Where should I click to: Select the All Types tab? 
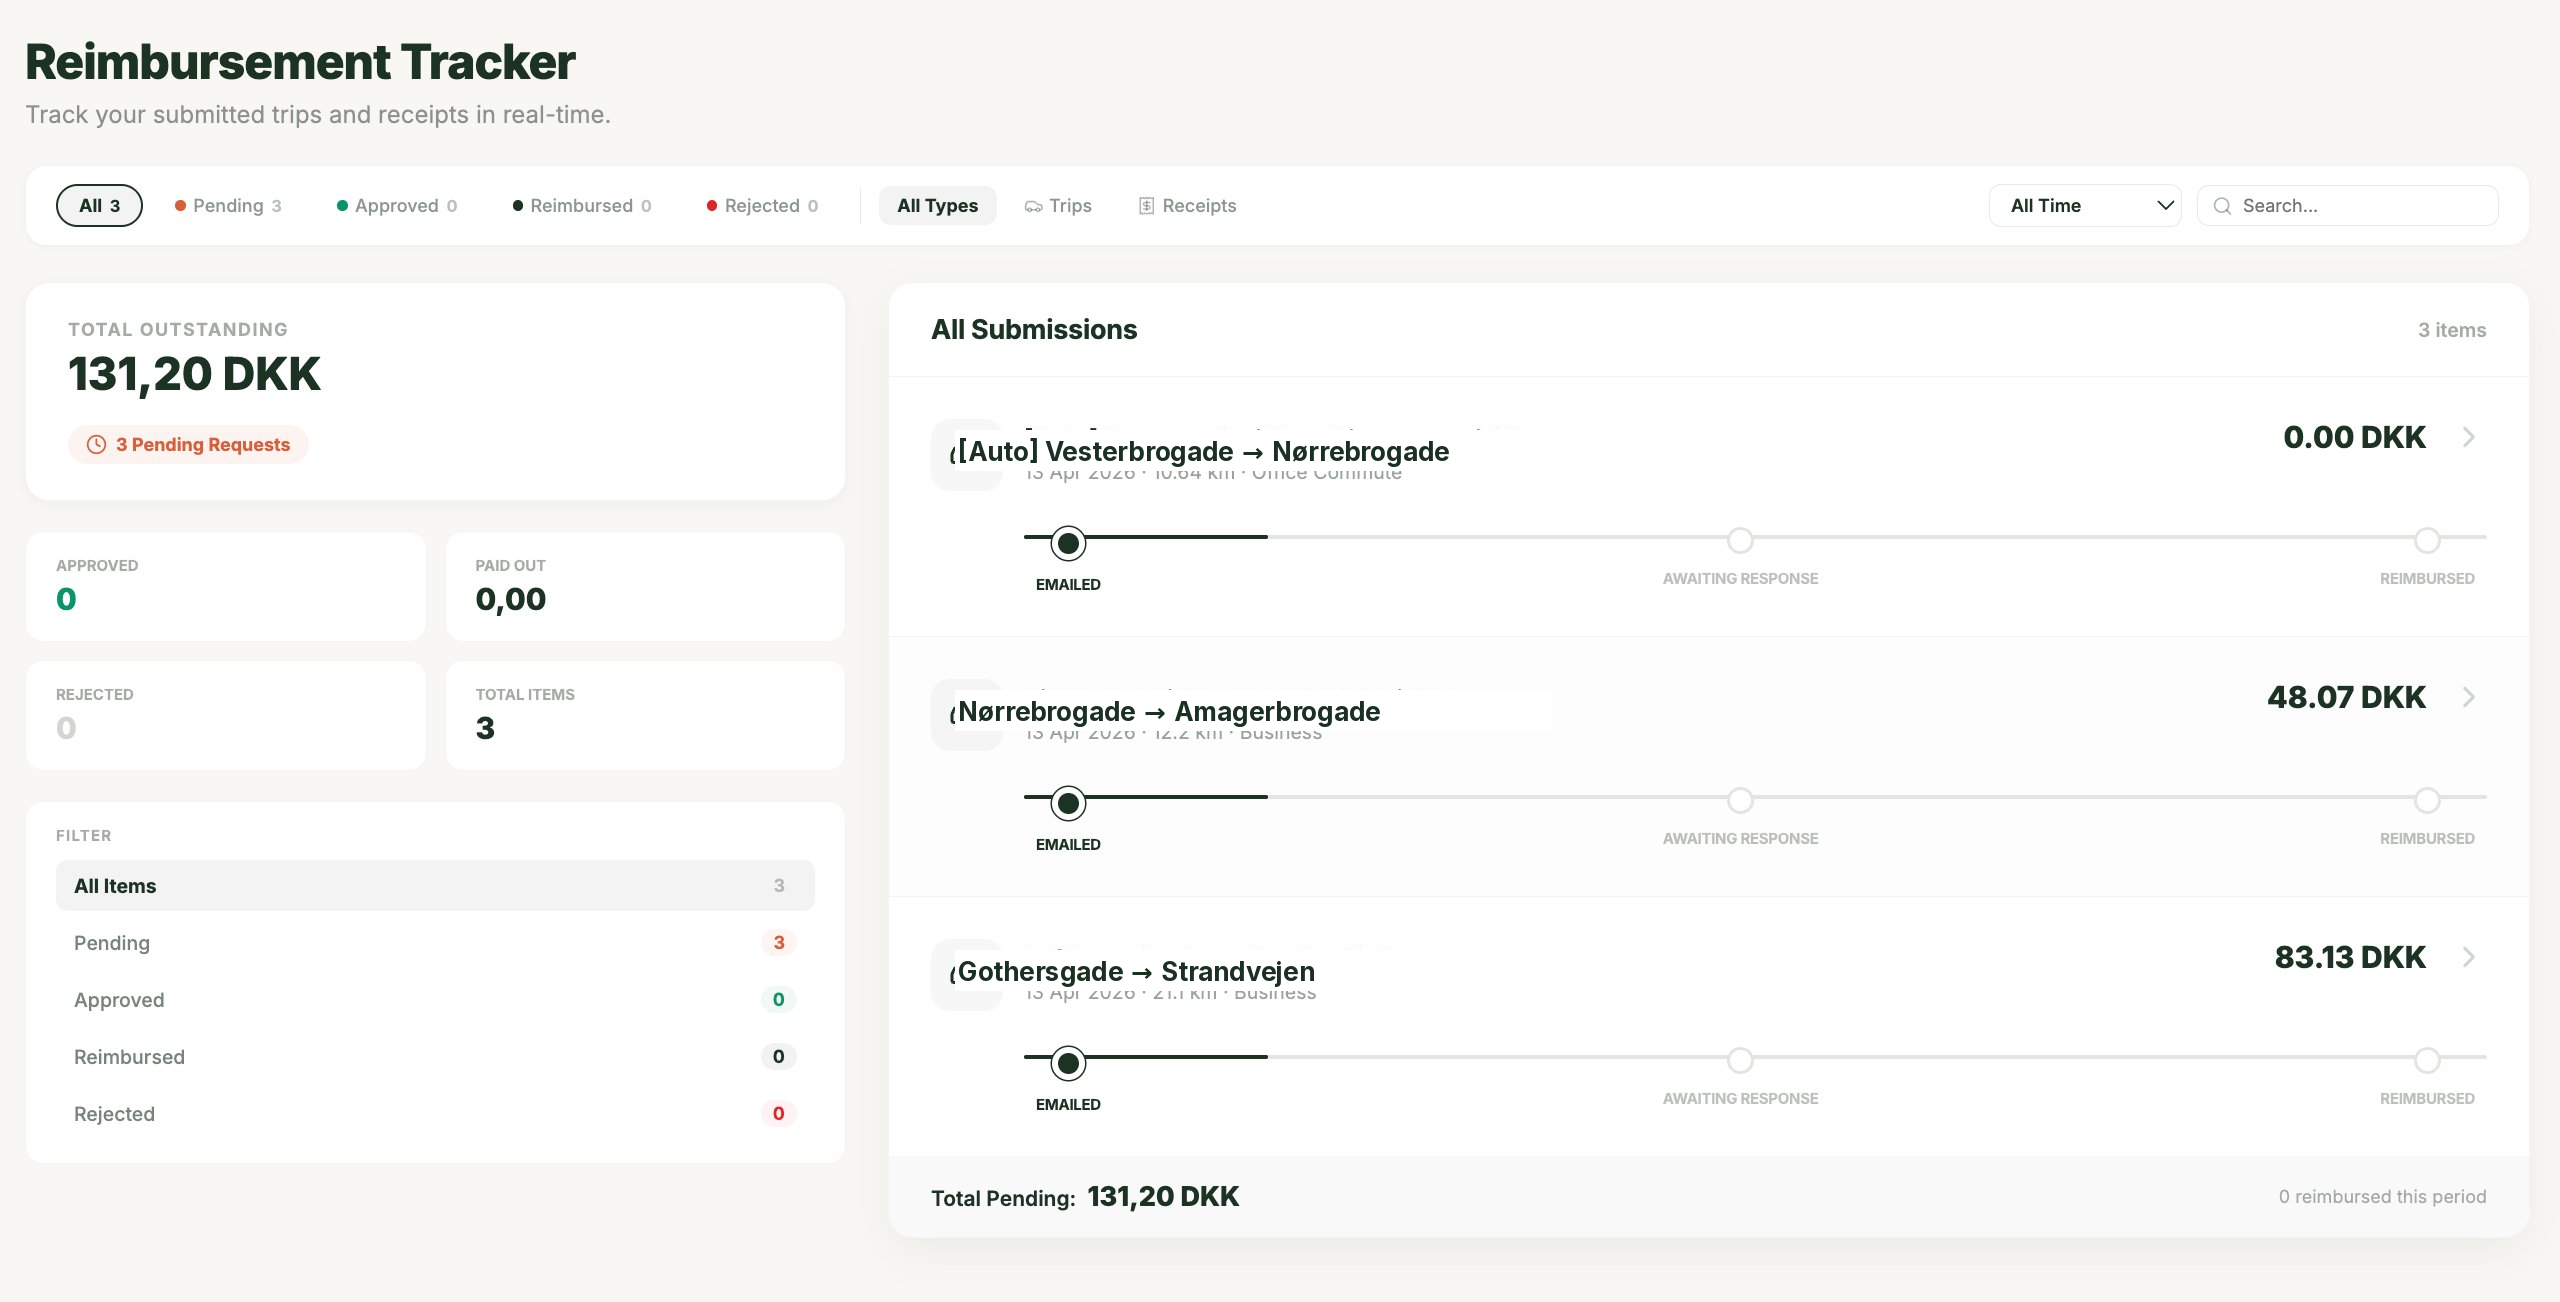pos(937,206)
